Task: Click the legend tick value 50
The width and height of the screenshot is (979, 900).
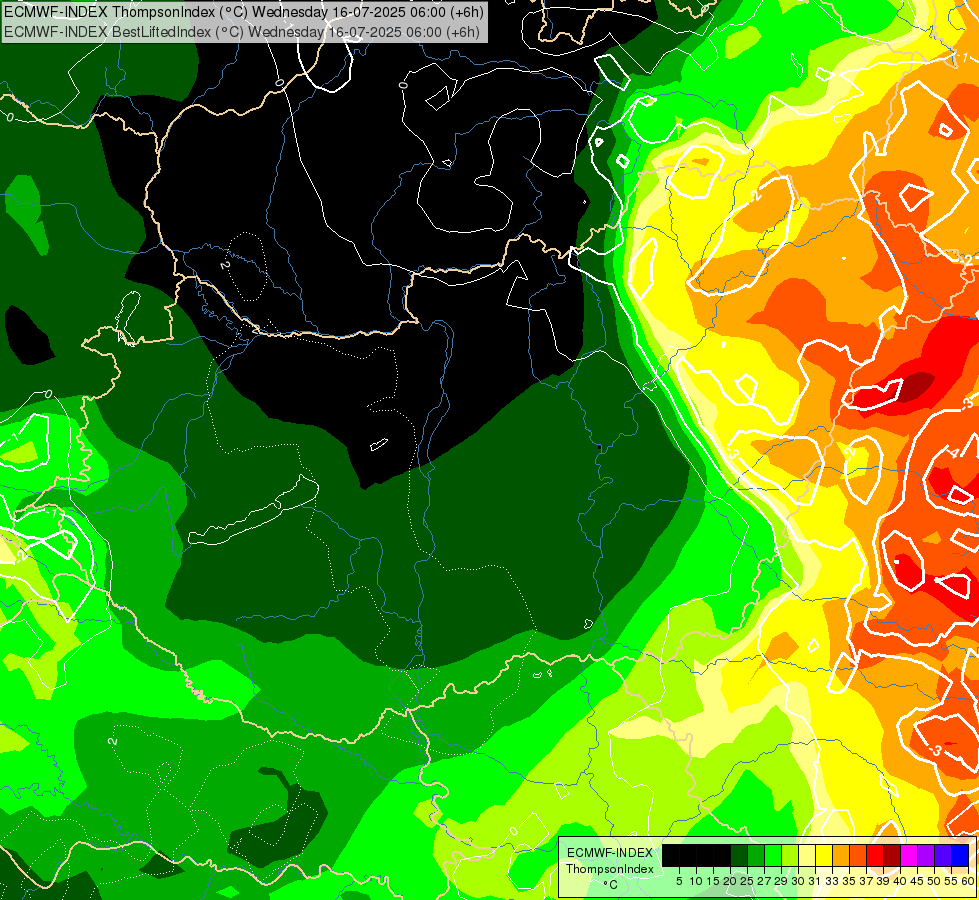Action: (935, 881)
